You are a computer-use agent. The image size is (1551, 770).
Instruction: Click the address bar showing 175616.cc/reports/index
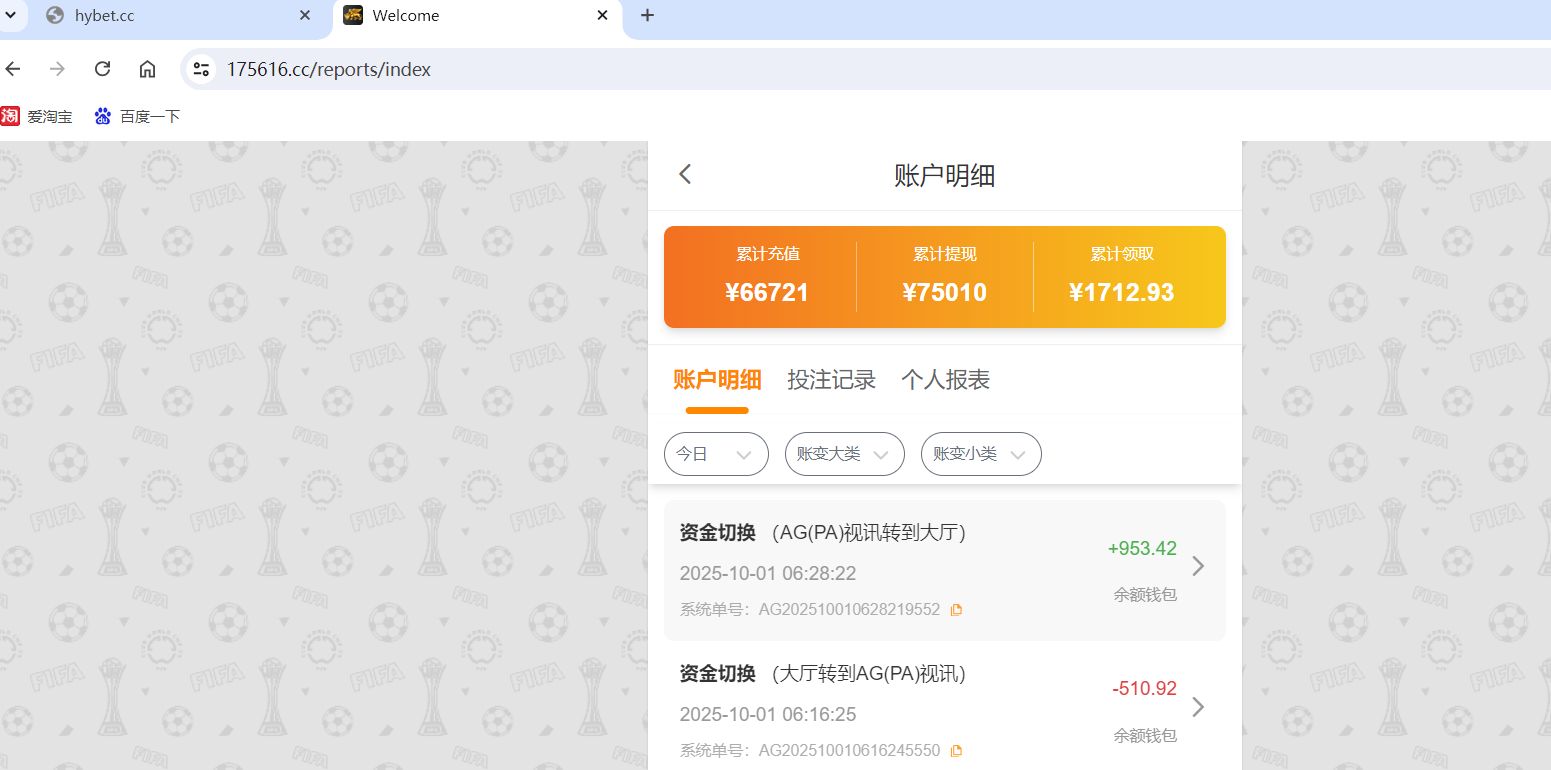(x=330, y=68)
